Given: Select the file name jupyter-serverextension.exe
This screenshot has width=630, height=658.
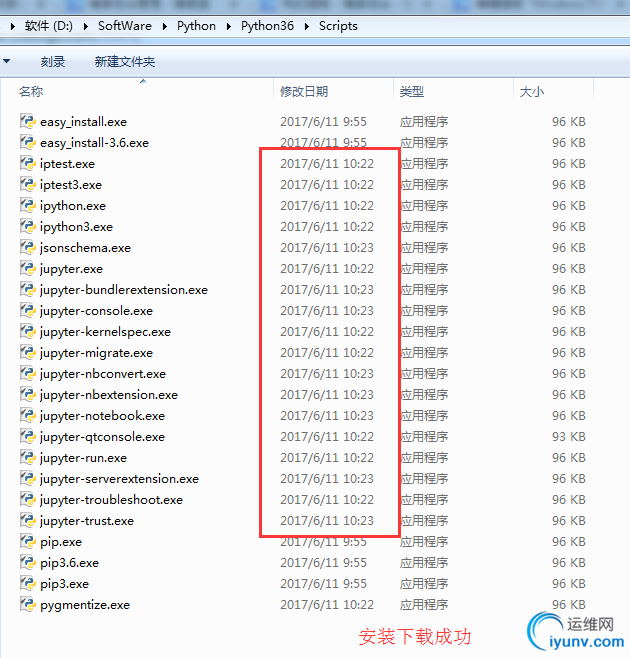Looking at the screenshot, I should 119,478.
